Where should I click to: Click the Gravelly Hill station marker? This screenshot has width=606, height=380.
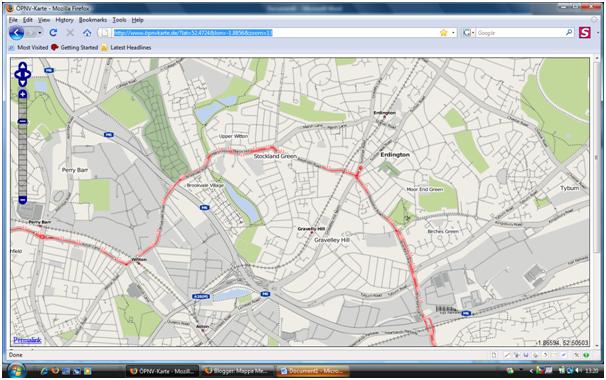pyautogui.click(x=312, y=233)
